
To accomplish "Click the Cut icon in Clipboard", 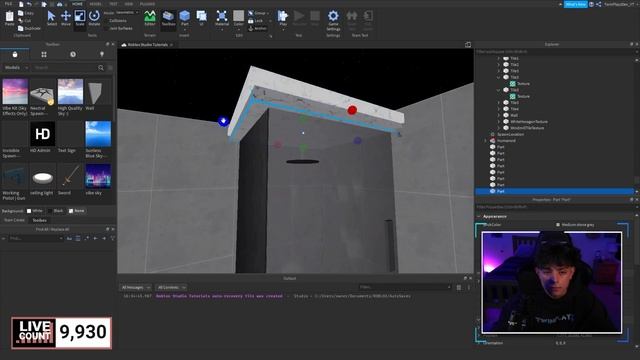I will tap(21, 20).
